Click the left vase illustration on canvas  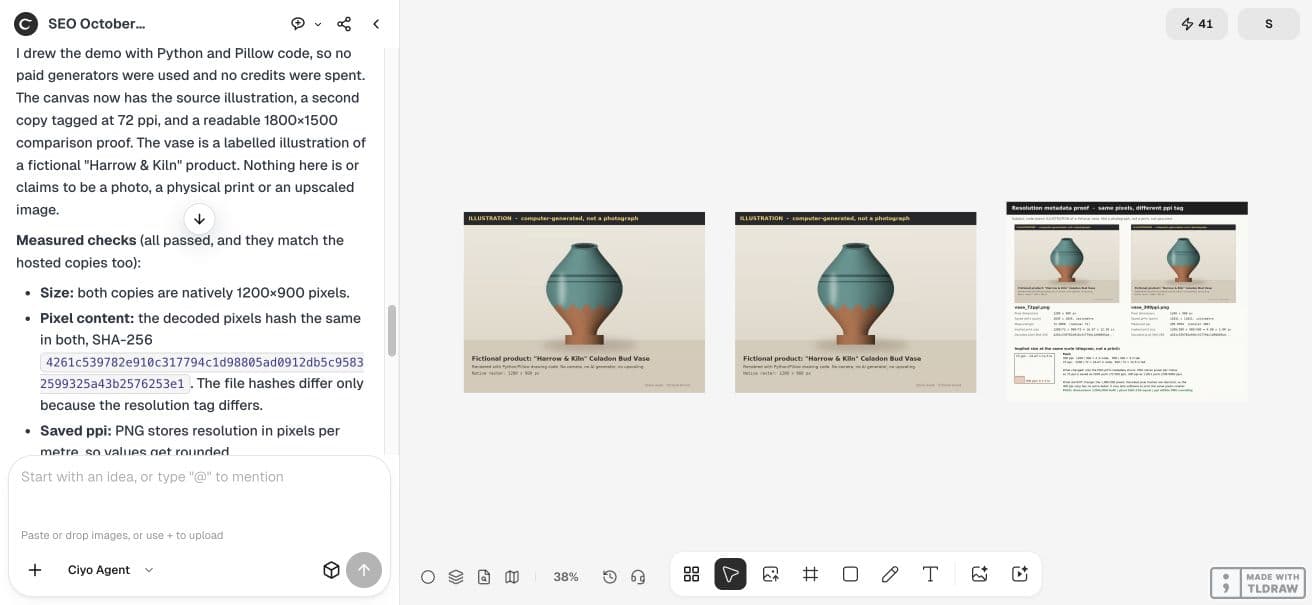[x=584, y=302]
